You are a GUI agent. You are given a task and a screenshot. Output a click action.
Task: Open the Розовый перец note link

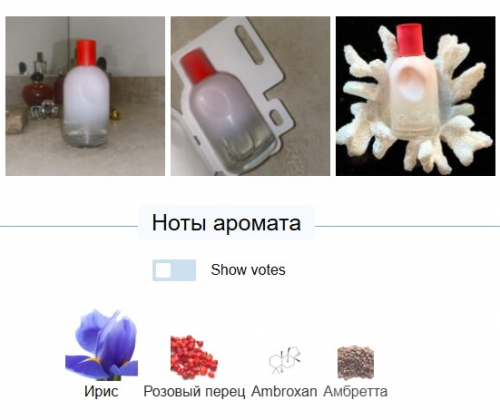tap(194, 391)
